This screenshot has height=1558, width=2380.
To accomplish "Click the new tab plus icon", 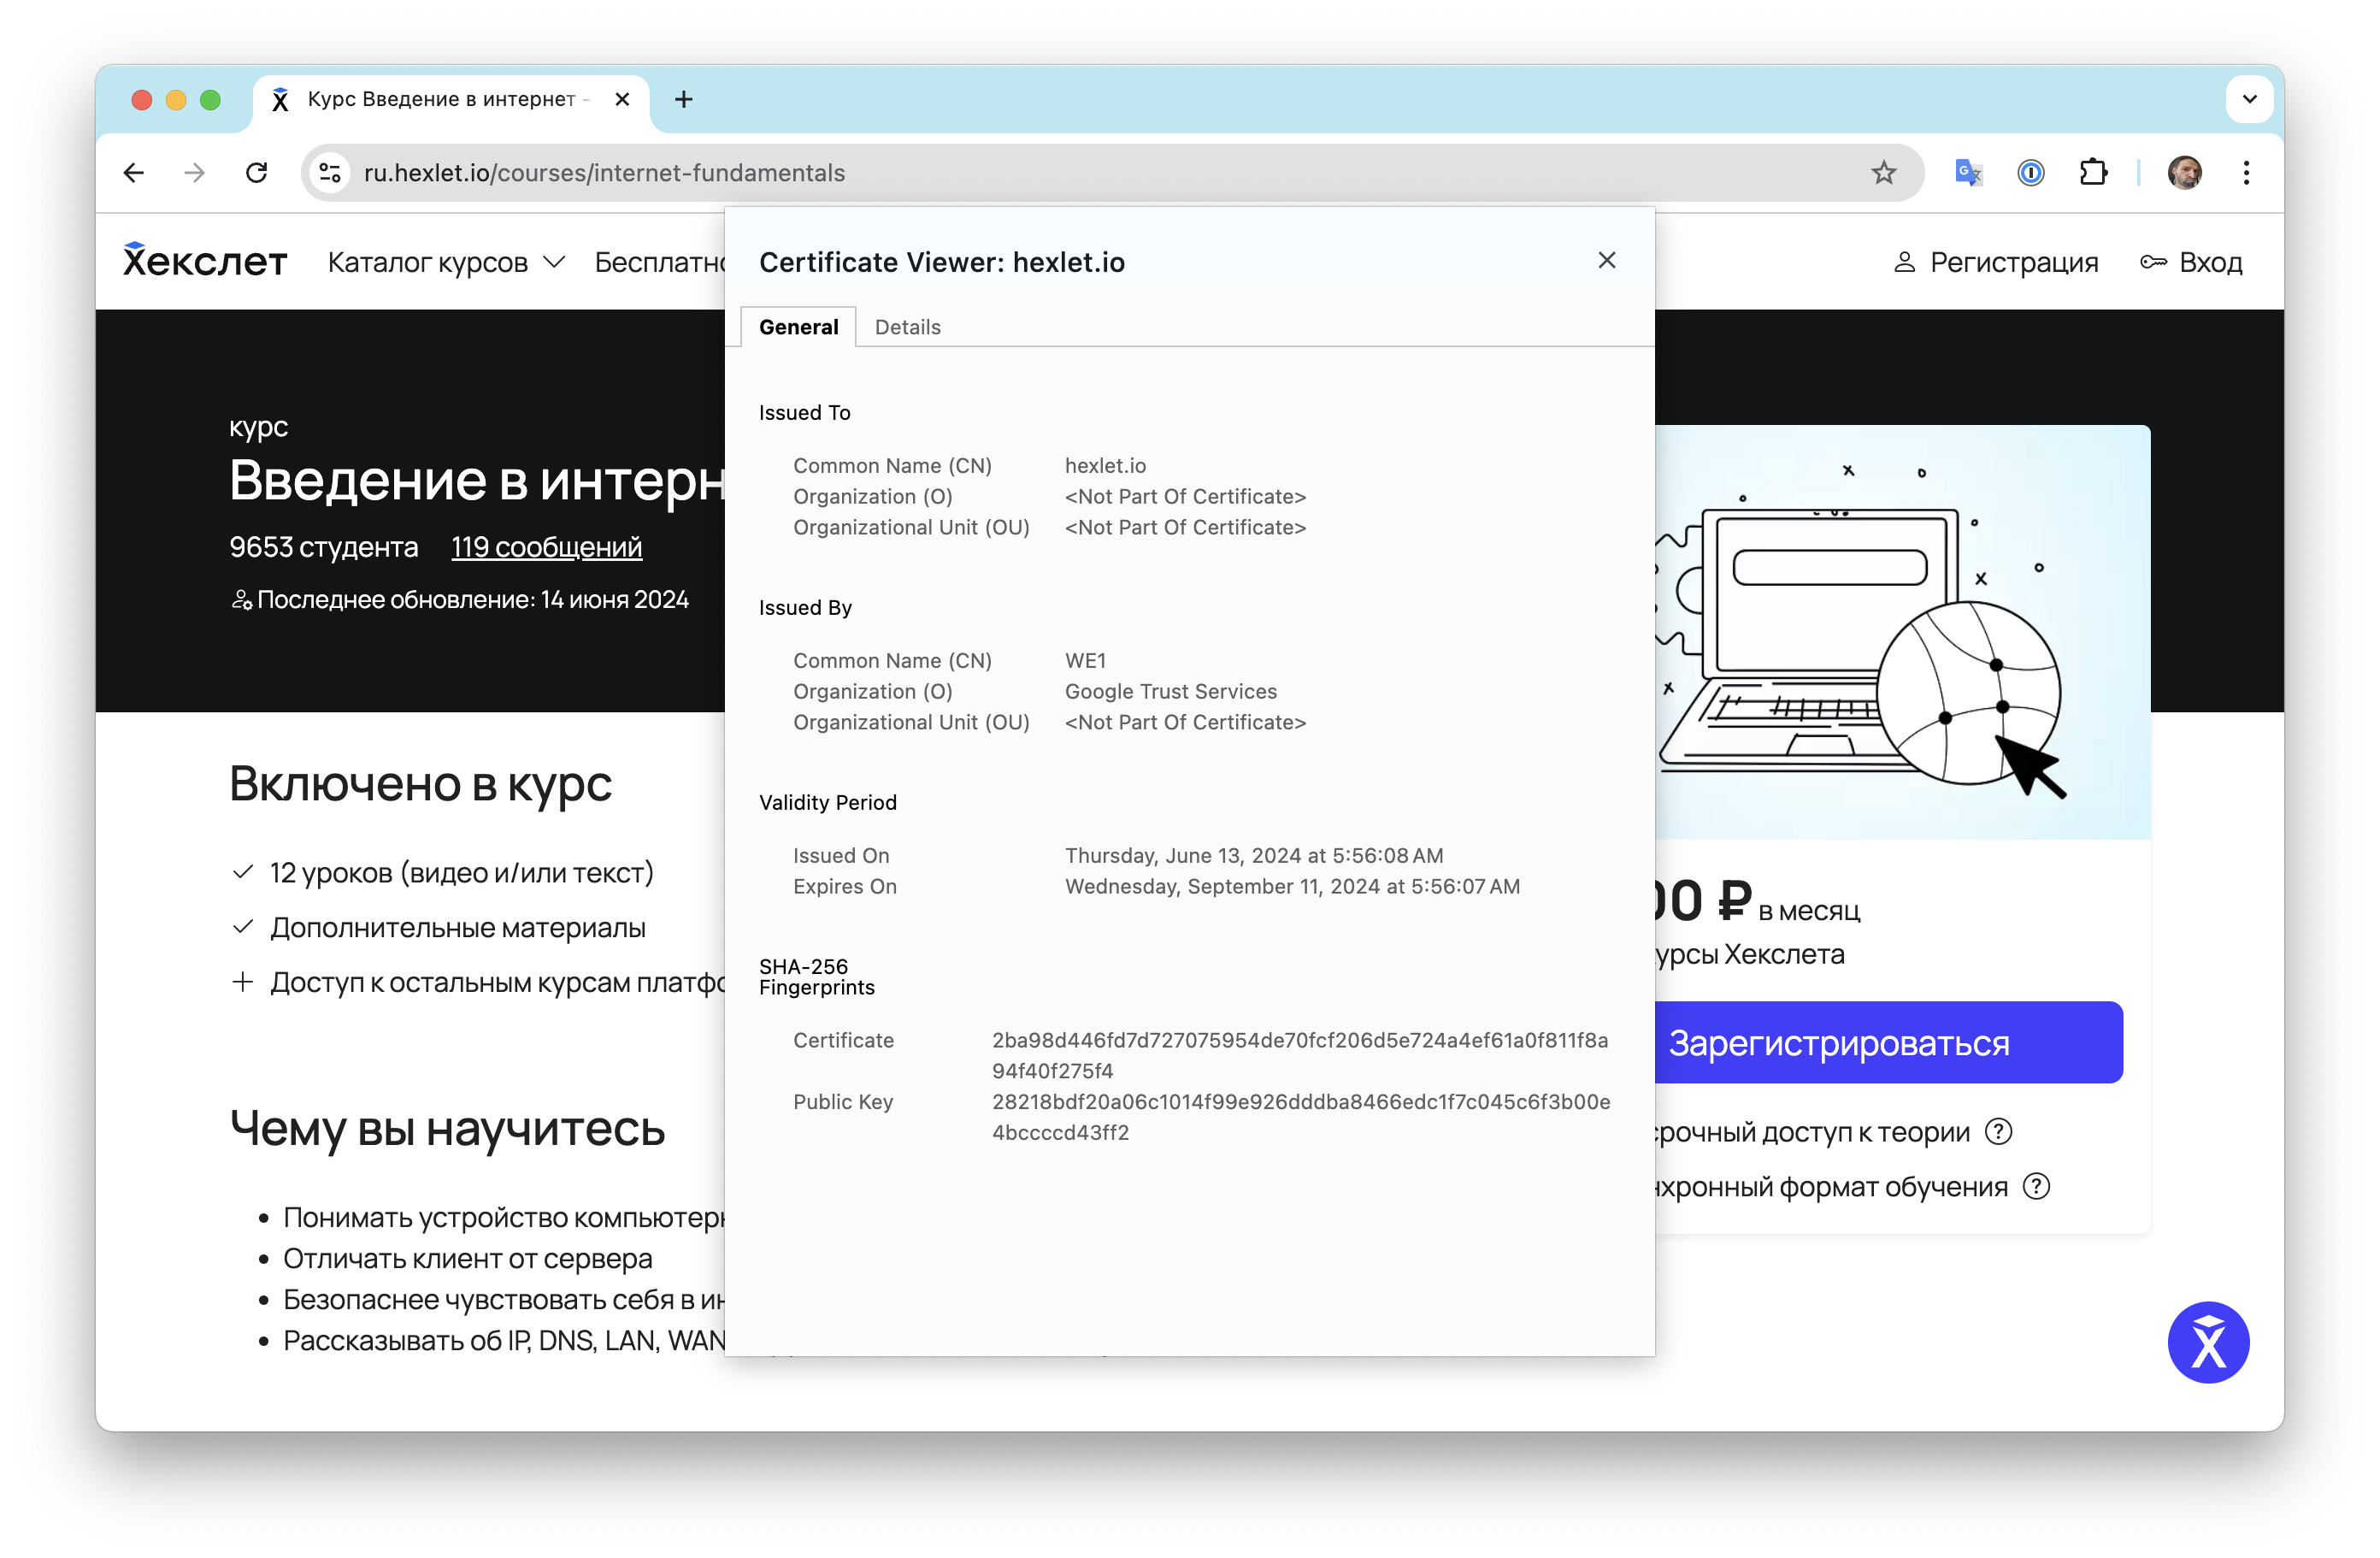I will [x=683, y=99].
